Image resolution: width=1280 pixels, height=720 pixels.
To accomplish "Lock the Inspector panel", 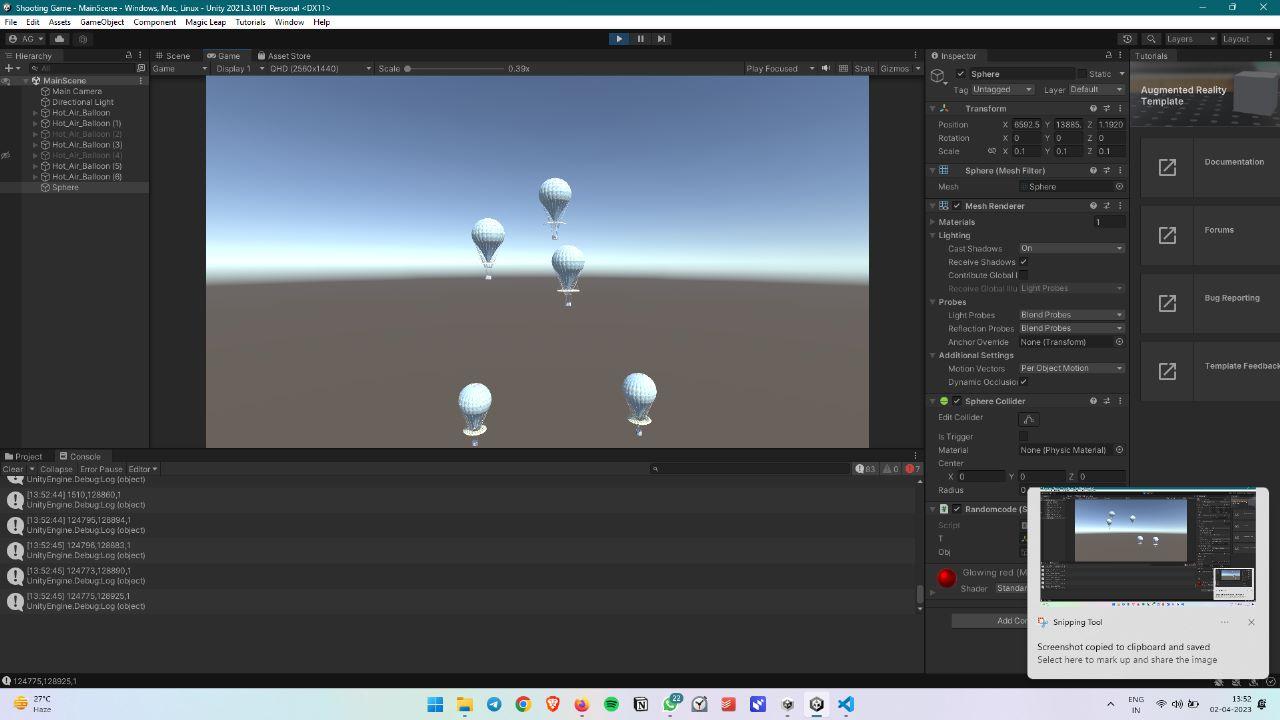I will pos(1108,56).
